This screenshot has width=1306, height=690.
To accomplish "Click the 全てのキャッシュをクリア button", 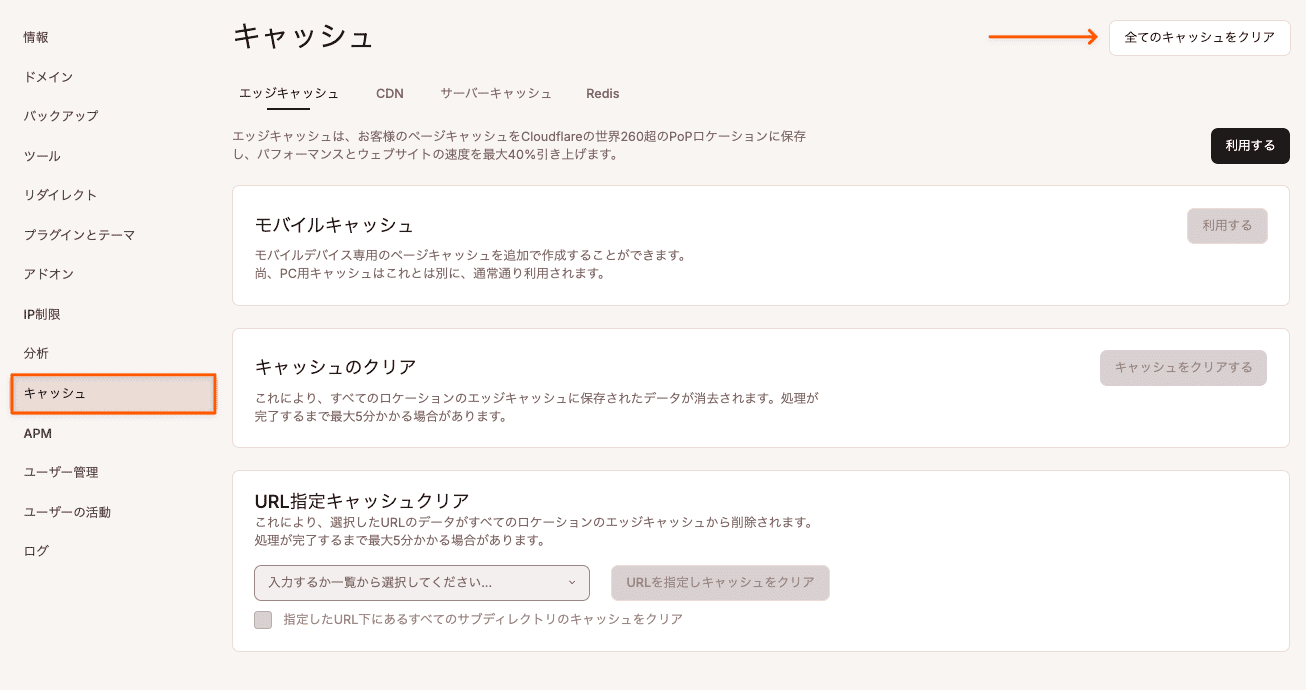I will 1199,38.
